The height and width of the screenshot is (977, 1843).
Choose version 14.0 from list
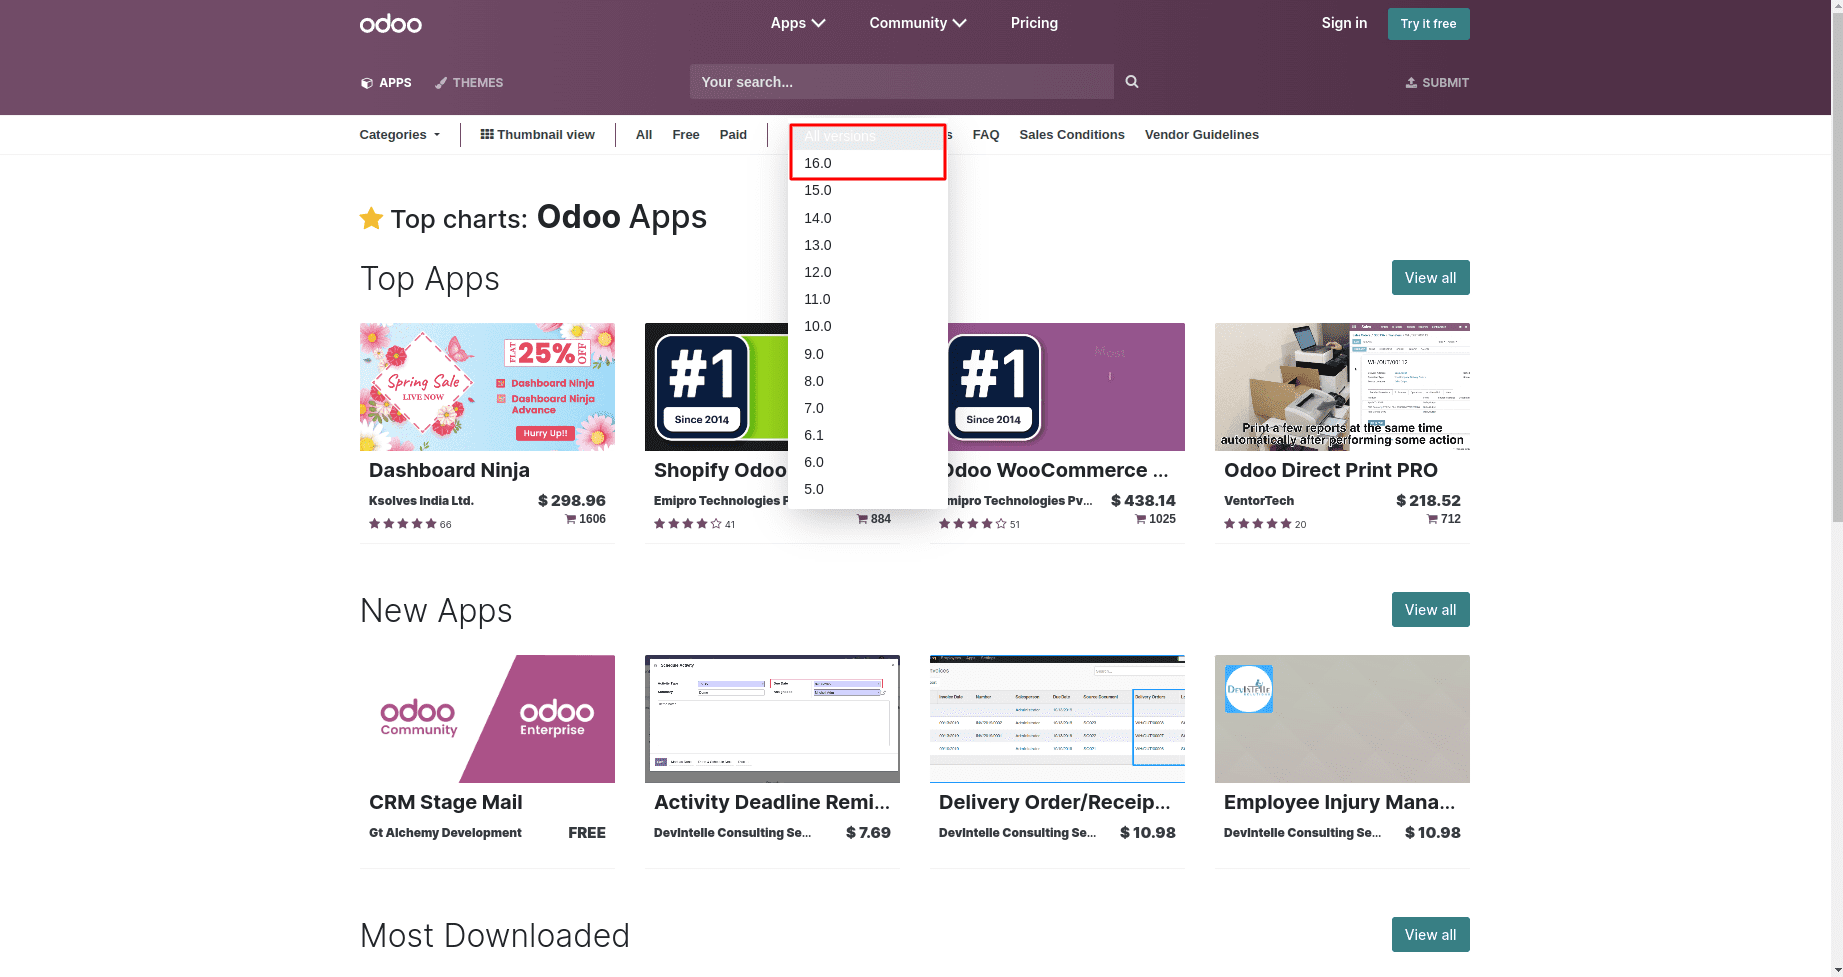coord(868,218)
